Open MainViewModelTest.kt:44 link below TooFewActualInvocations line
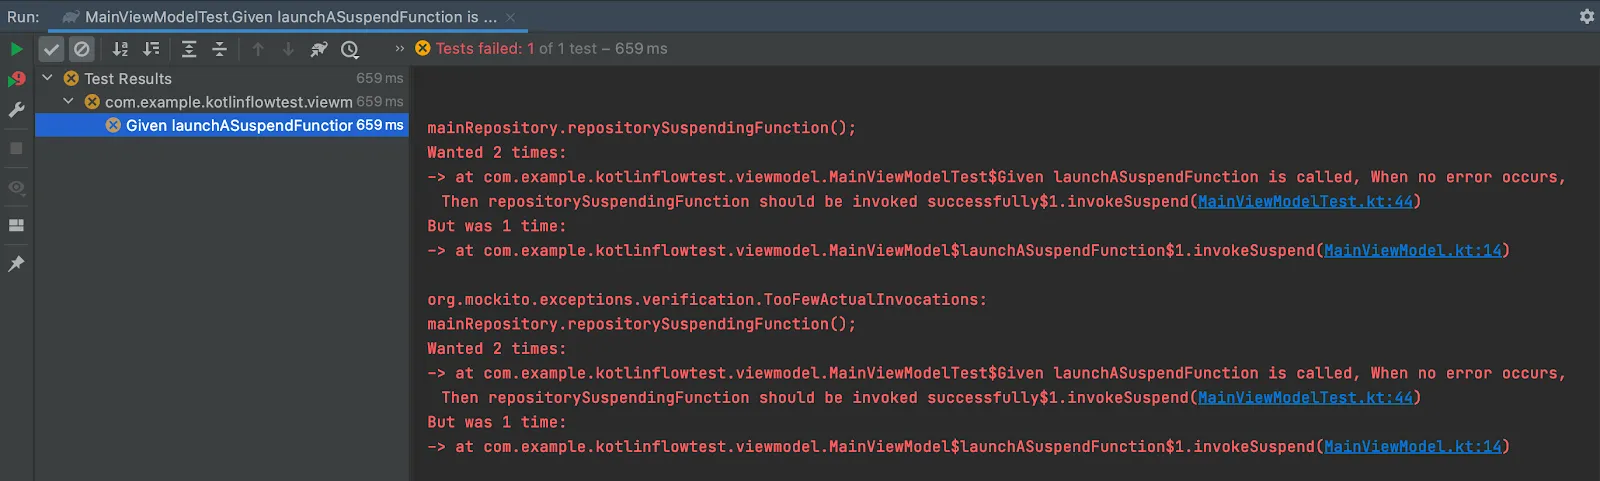This screenshot has width=1600, height=481. (x=1305, y=397)
